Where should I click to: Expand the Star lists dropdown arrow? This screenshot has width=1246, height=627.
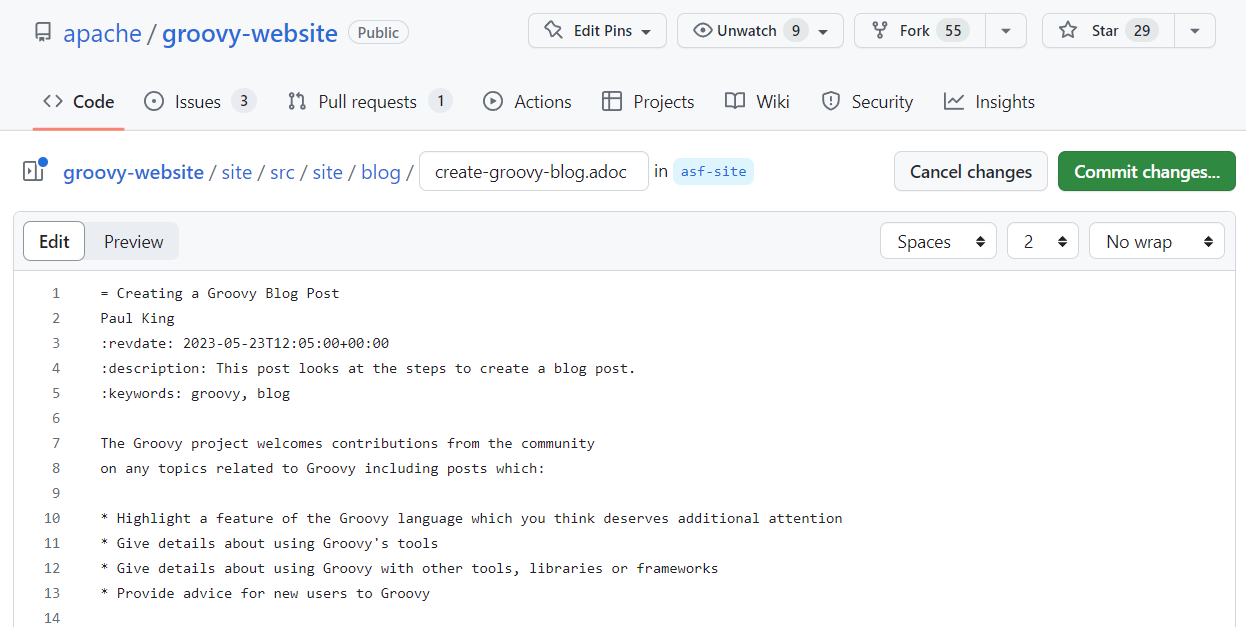point(1194,31)
